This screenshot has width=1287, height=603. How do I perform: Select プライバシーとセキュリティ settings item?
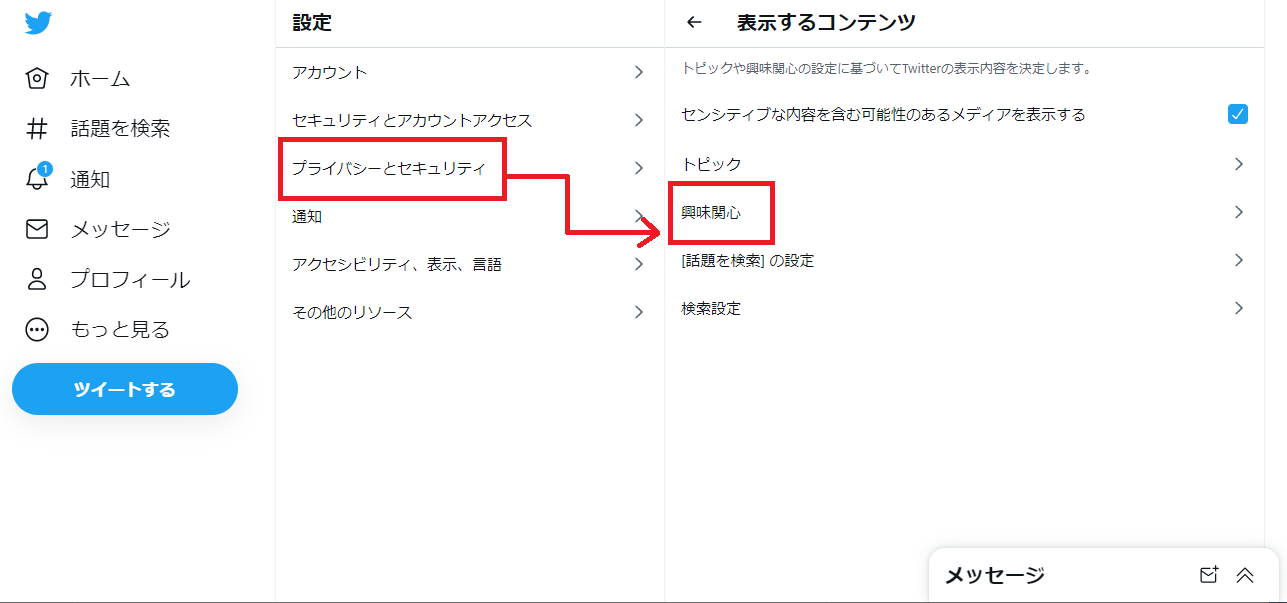470,168
